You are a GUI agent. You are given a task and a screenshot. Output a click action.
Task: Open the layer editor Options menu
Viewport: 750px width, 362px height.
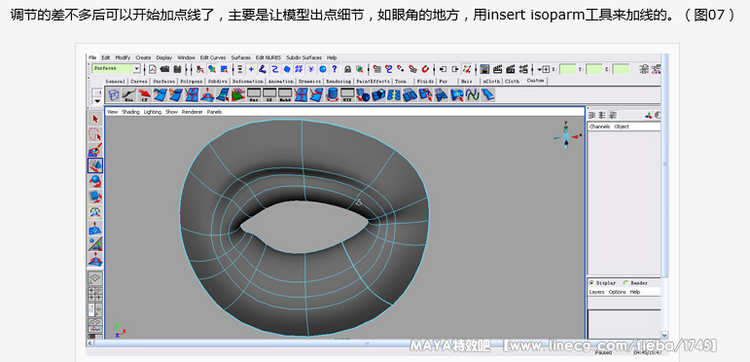tap(617, 292)
